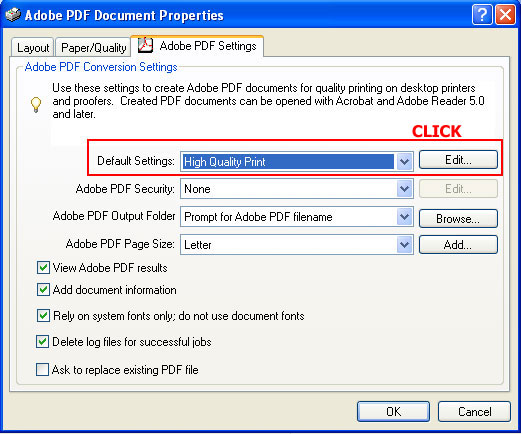Click the Add button for page size
Screen dimensions: 521x434
coord(458,245)
